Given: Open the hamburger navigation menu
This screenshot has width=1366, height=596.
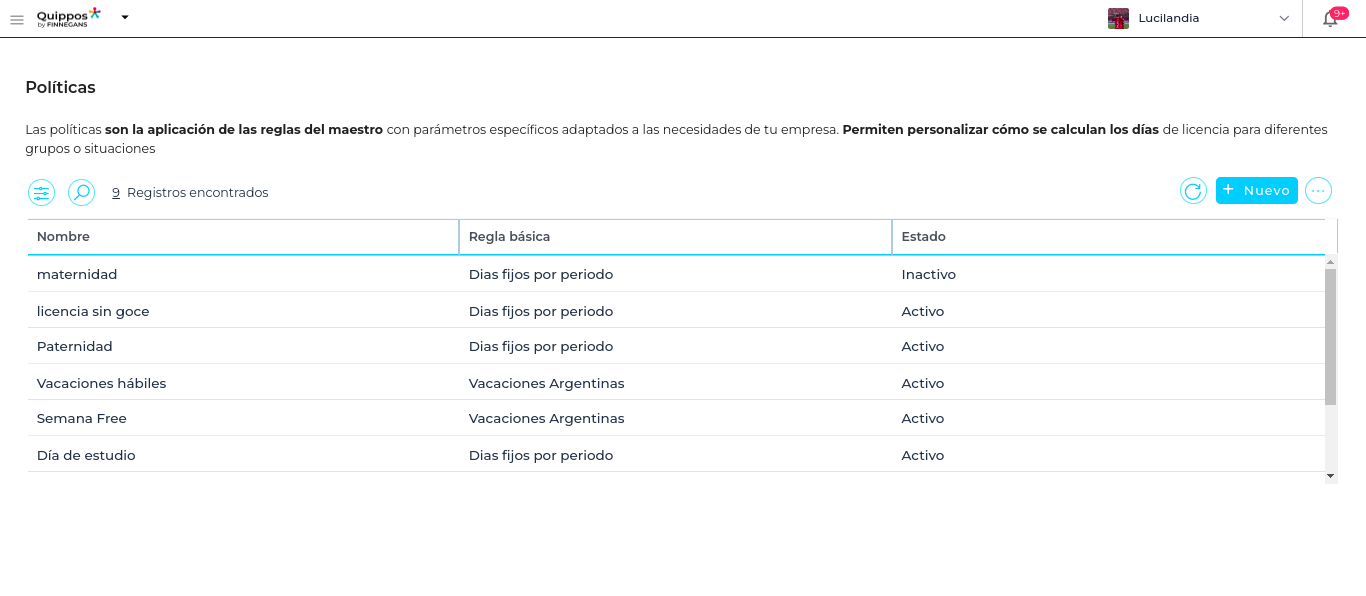Looking at the screenshot, I should (17, 19).
